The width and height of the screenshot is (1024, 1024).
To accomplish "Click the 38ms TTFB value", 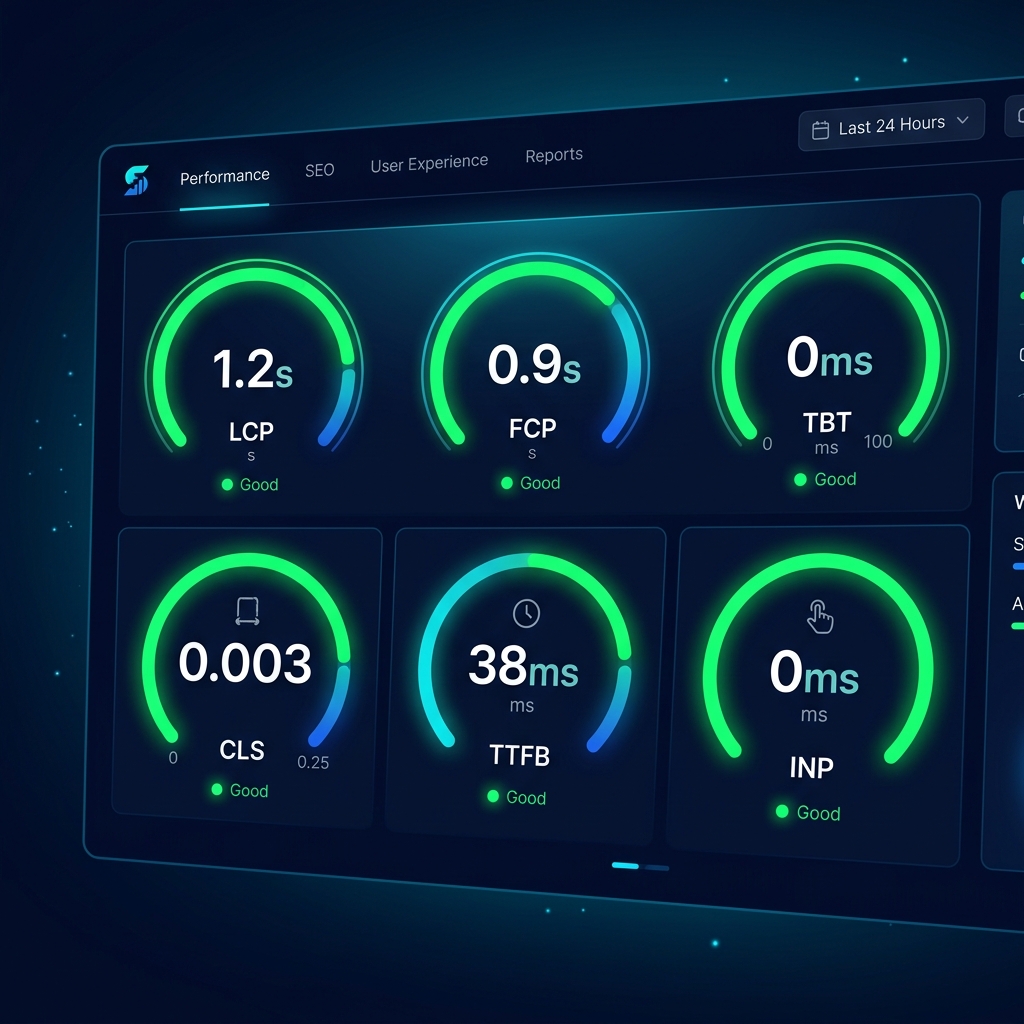I will click(x=523, y=666).
